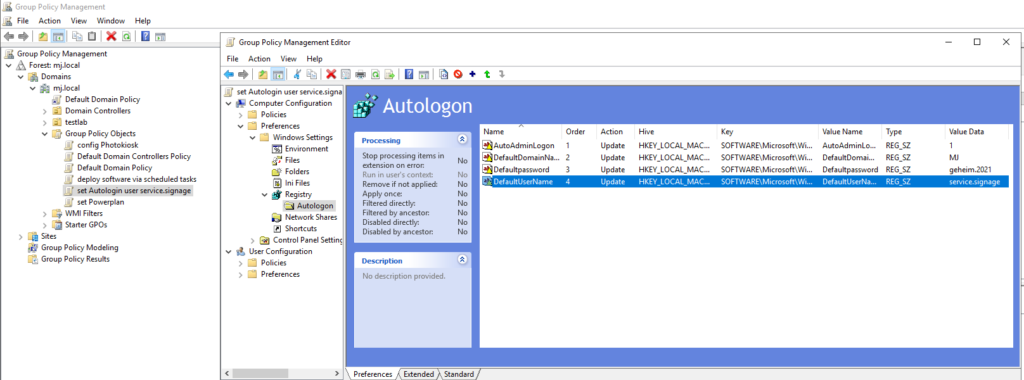Viewport: 1024px width, 380px height.
Task: Click the Value Data column header
Action: [x=978, y=131]
